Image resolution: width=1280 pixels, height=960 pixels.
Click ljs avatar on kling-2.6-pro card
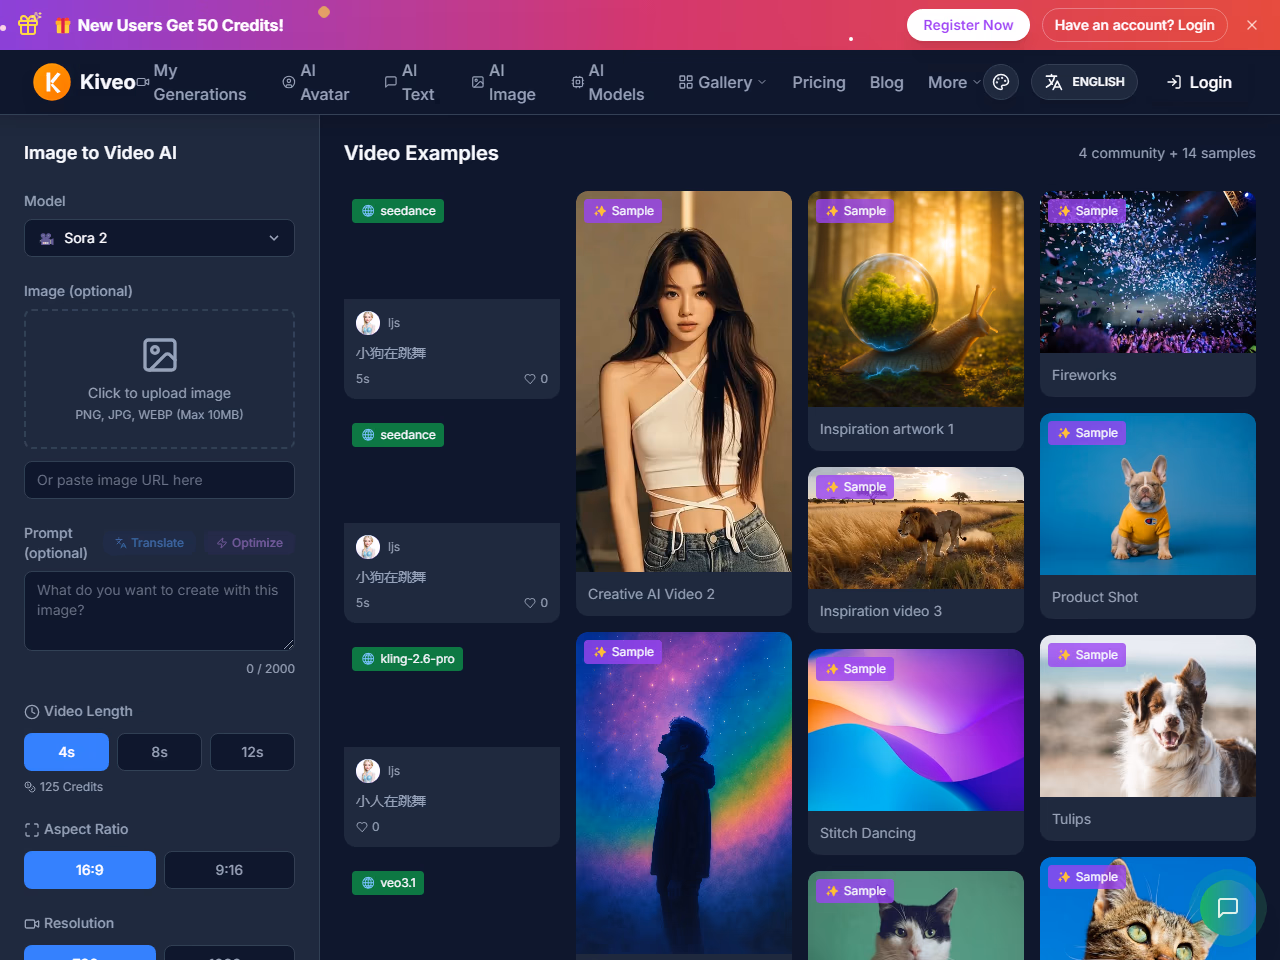coord(368,771)
